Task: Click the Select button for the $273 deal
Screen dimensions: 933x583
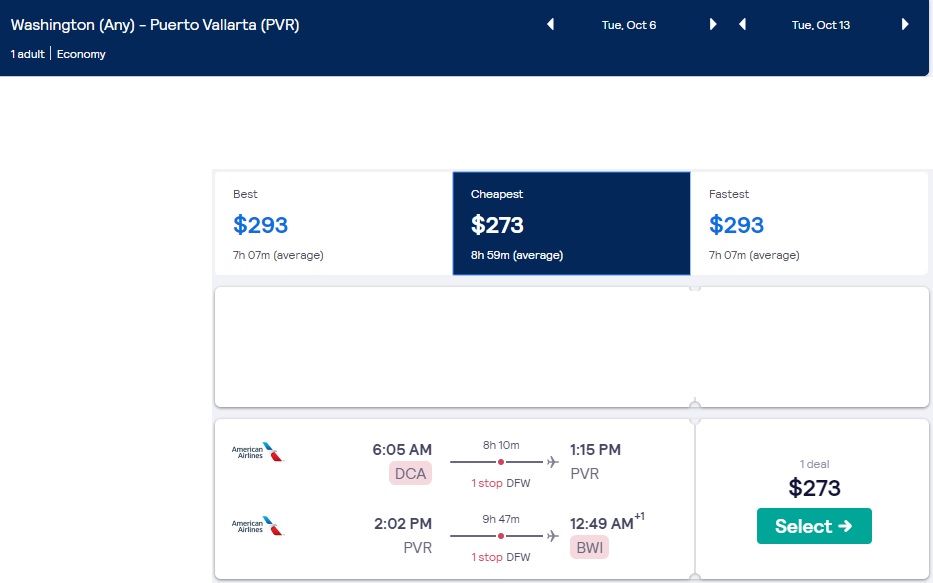Action: point(813,525)
